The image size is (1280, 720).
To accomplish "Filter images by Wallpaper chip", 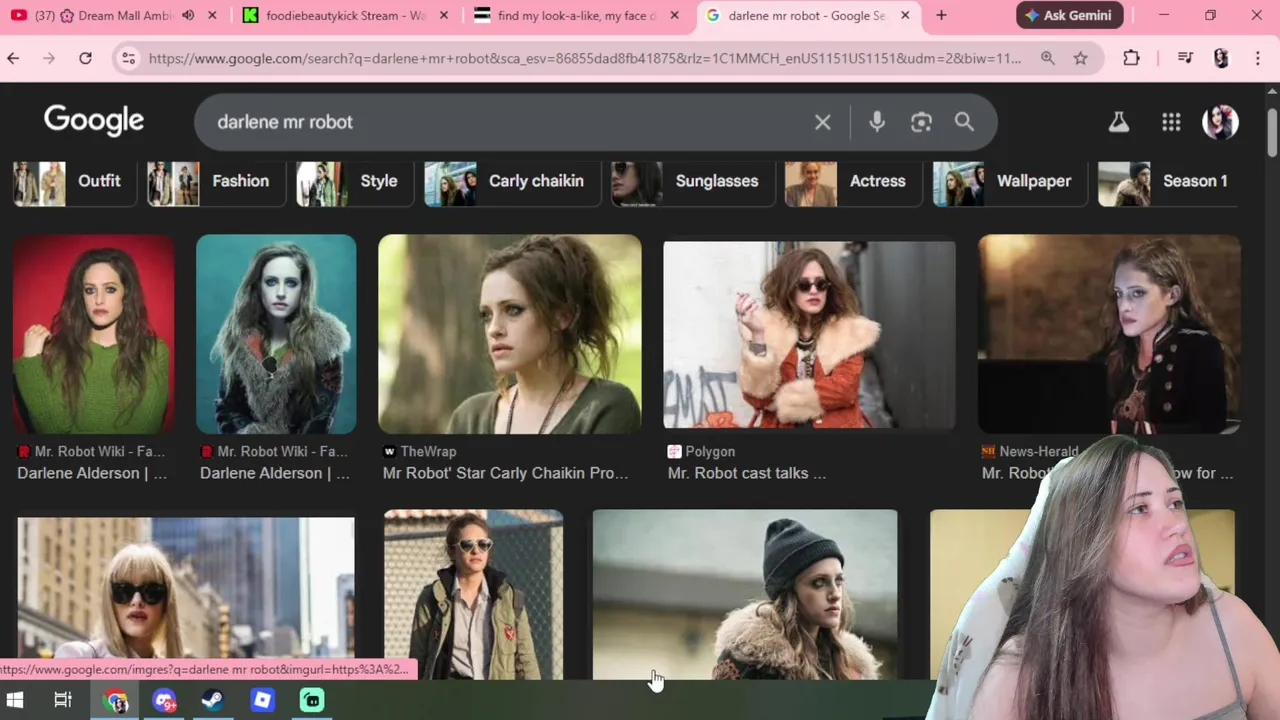I will pyautogui.click(x=1010, y=183).
